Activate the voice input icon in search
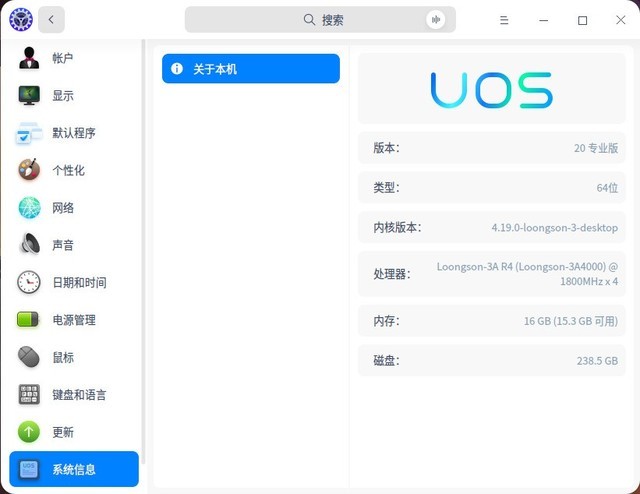Screen dimensions: 640x494 tap(435, 20)
